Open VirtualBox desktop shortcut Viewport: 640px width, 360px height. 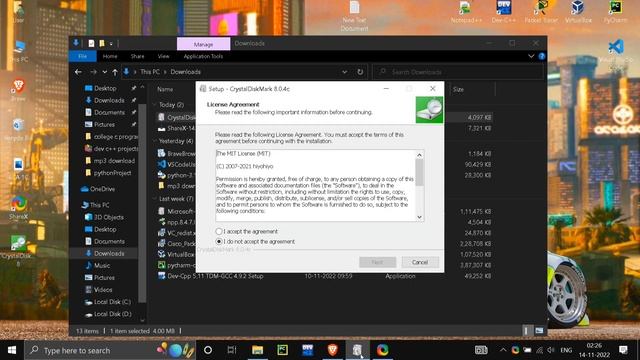tap(578, 11)
